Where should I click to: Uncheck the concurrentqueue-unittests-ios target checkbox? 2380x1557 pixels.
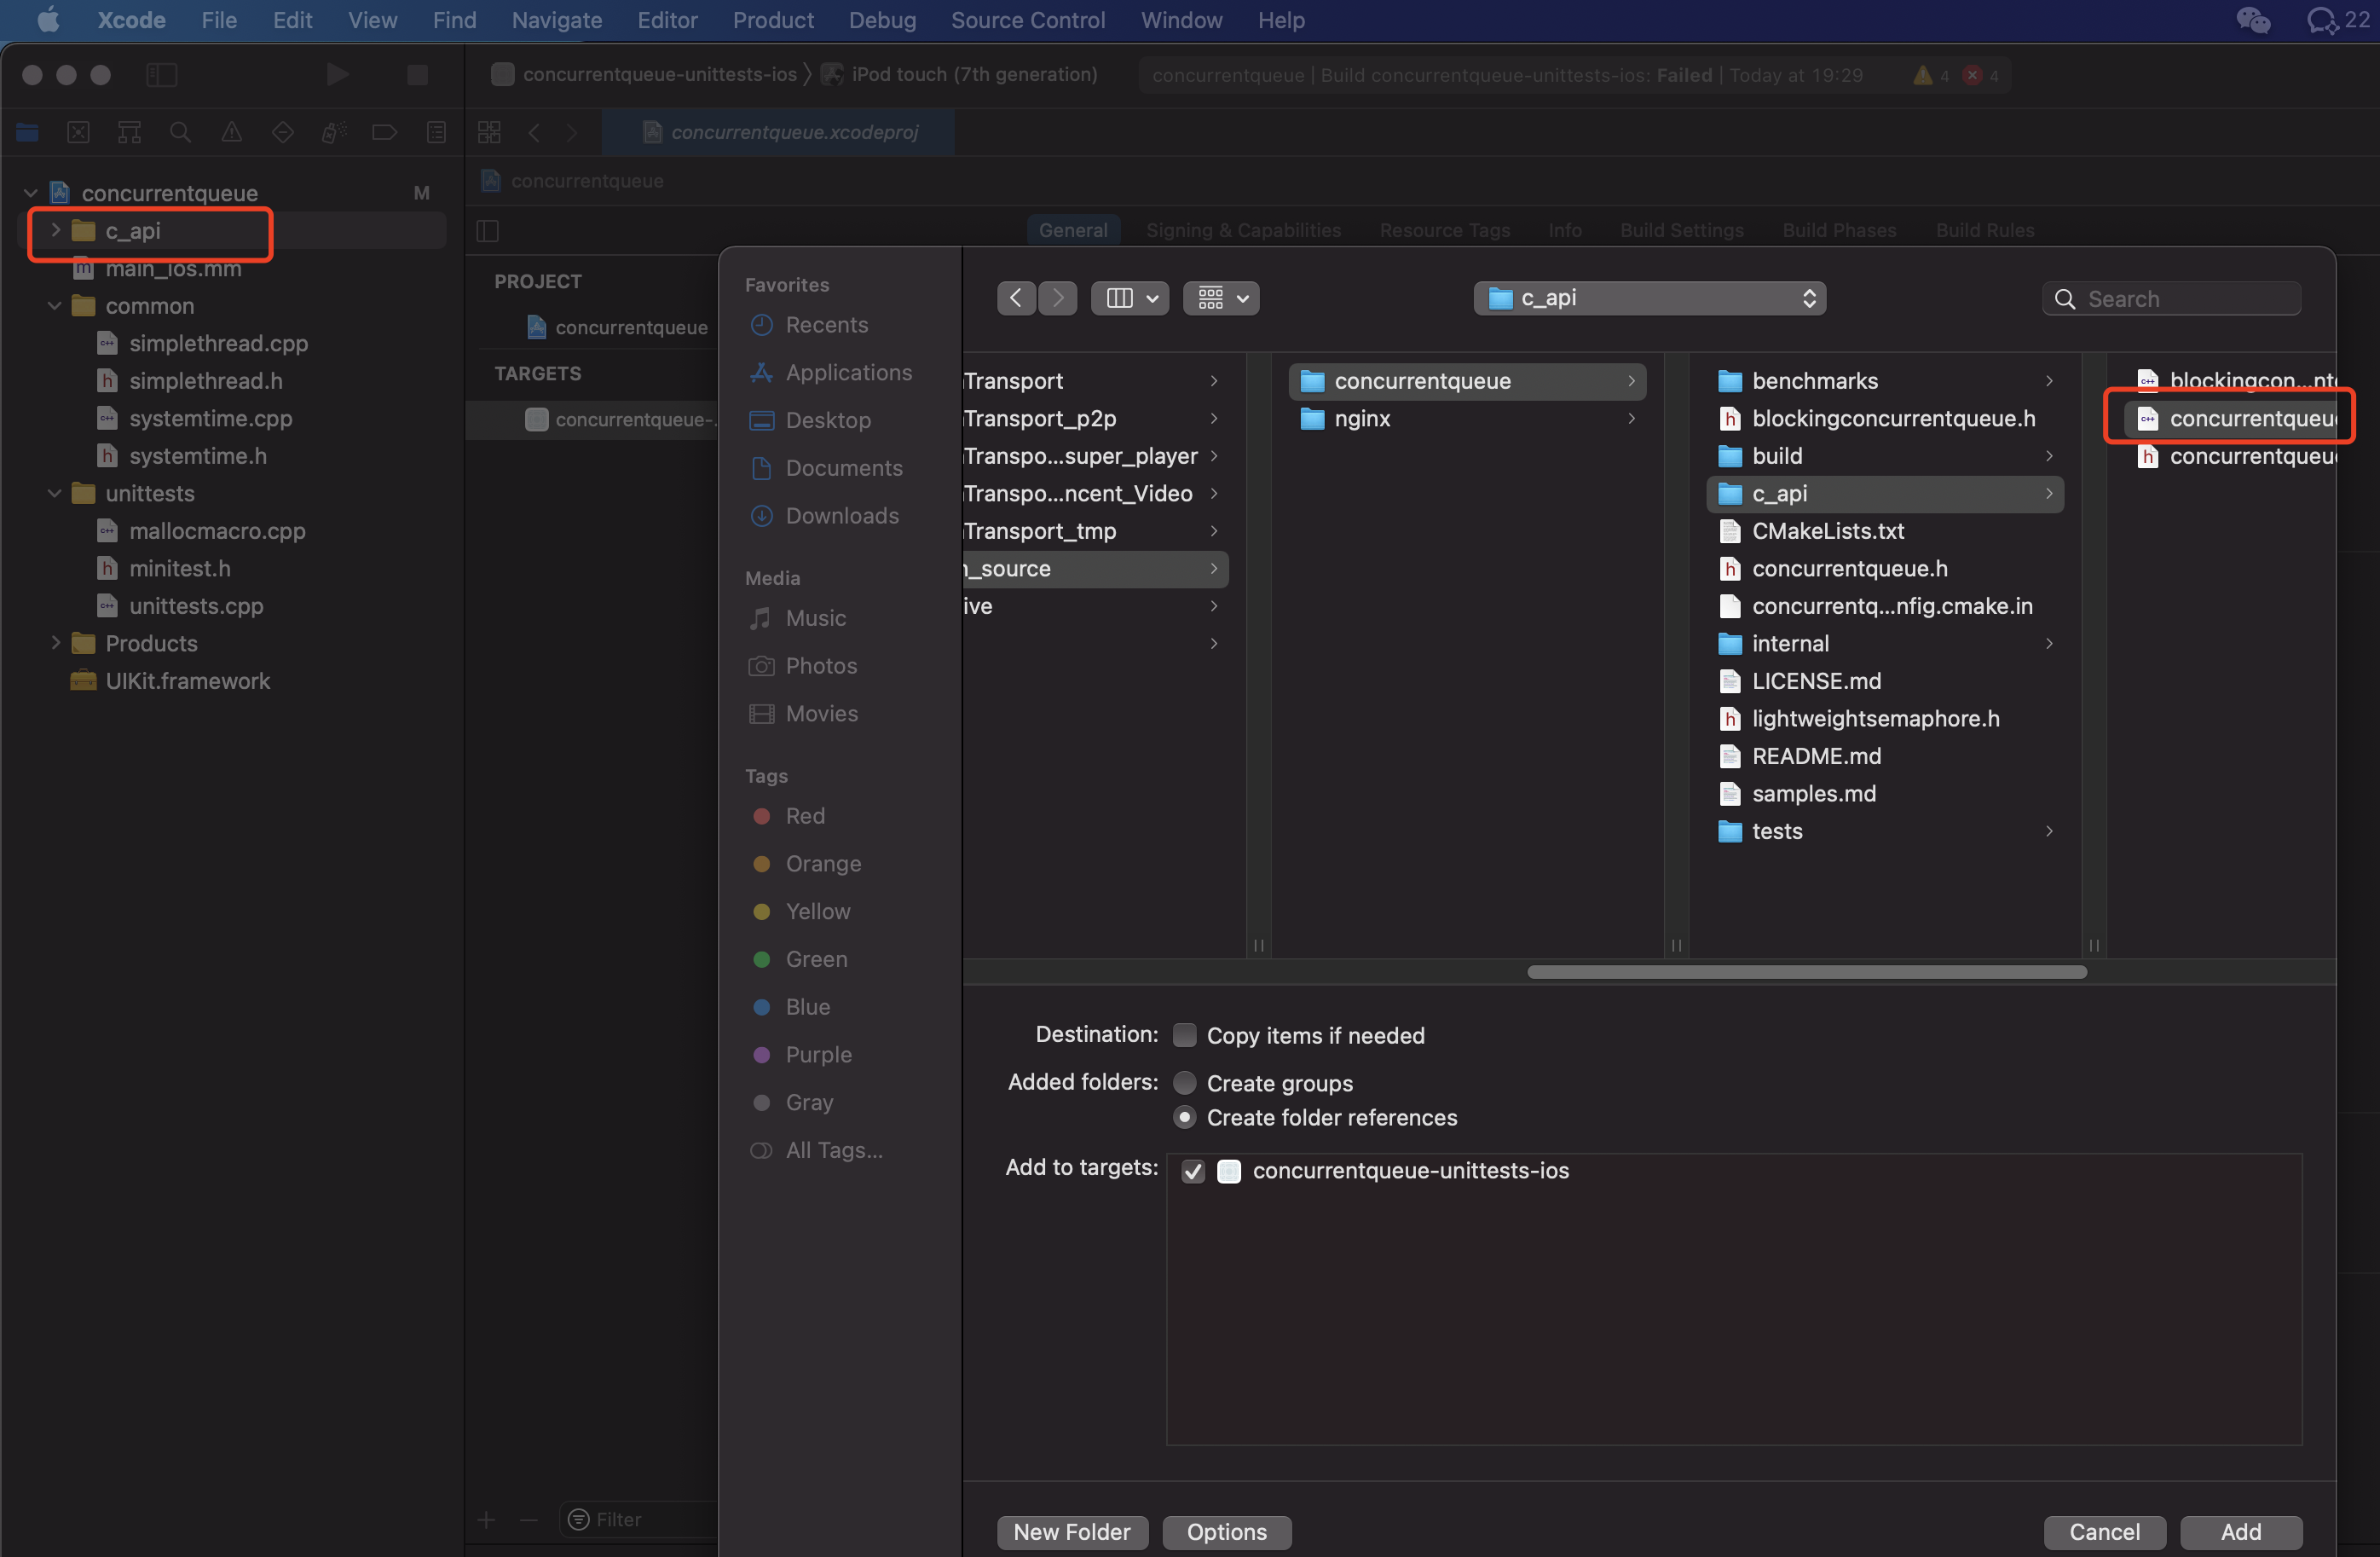point(1193,1171)
